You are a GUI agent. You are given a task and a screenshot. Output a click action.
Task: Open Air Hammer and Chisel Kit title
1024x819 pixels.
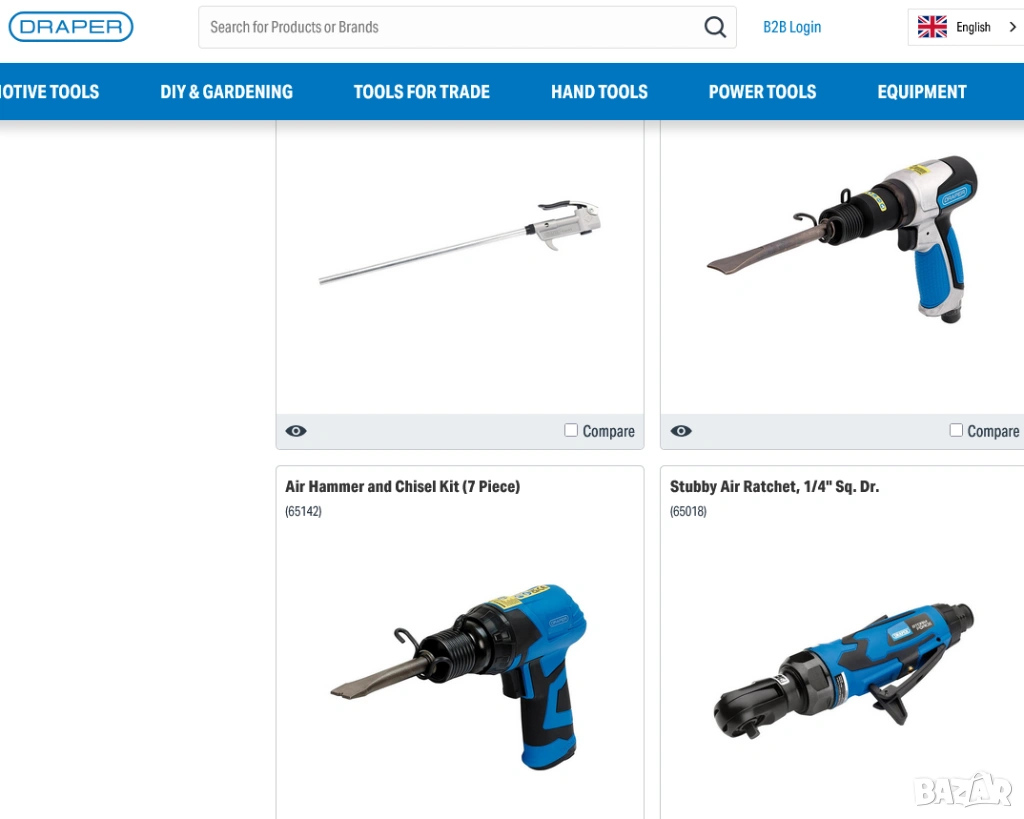[402, 487]
